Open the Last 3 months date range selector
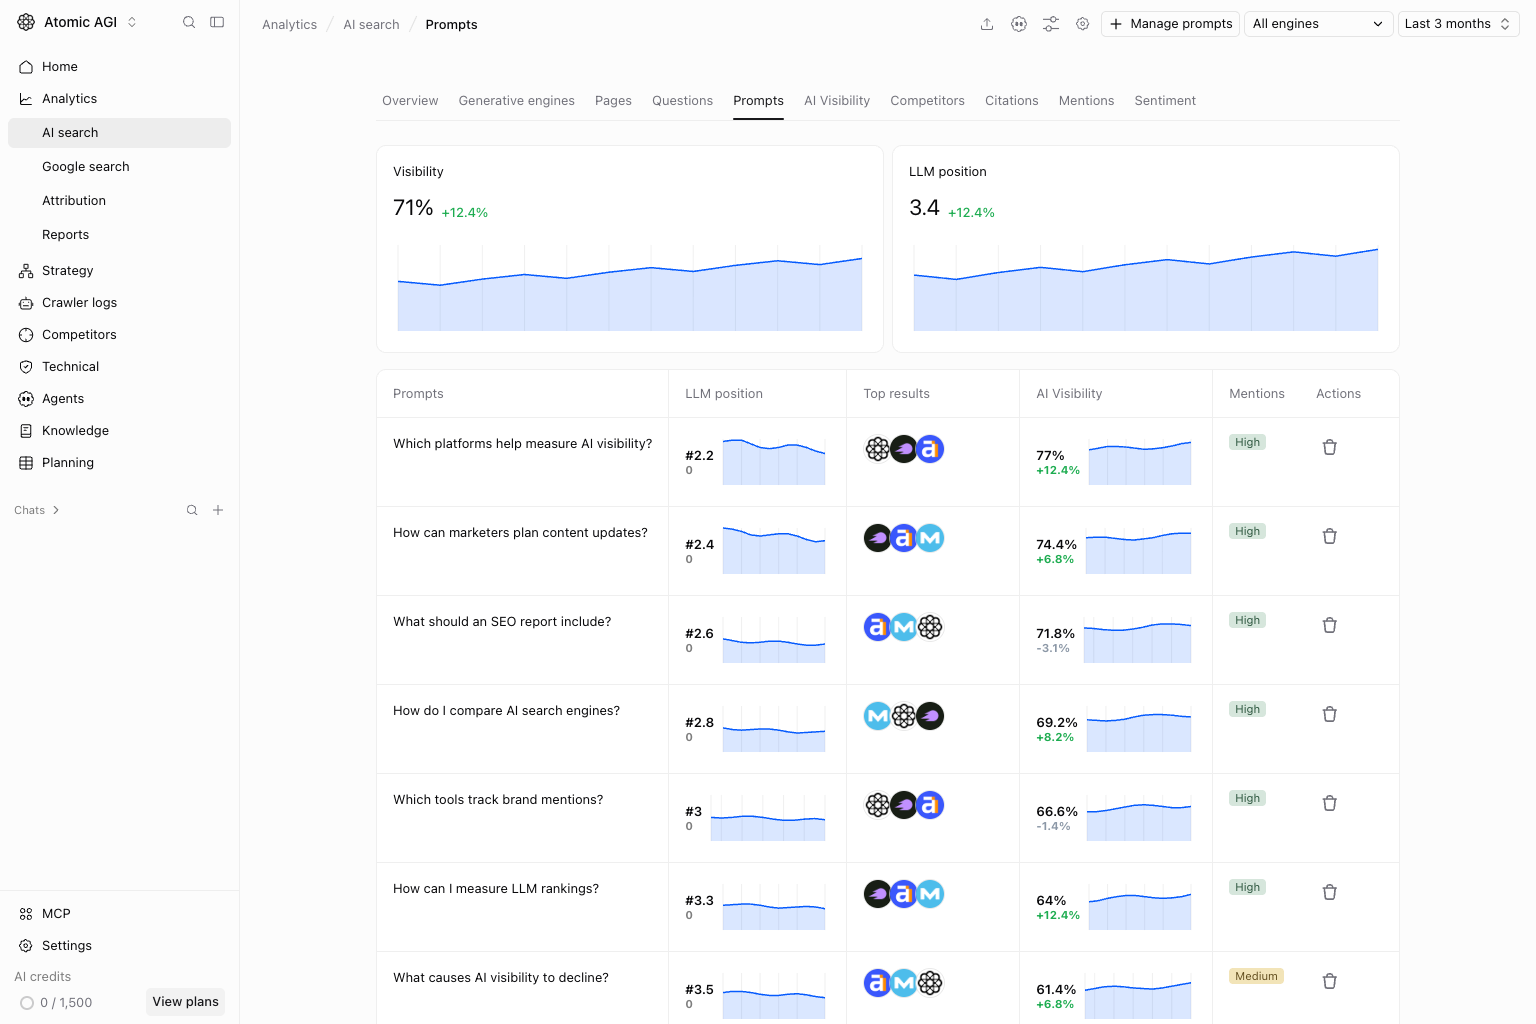 click(x=1458, y=24)
